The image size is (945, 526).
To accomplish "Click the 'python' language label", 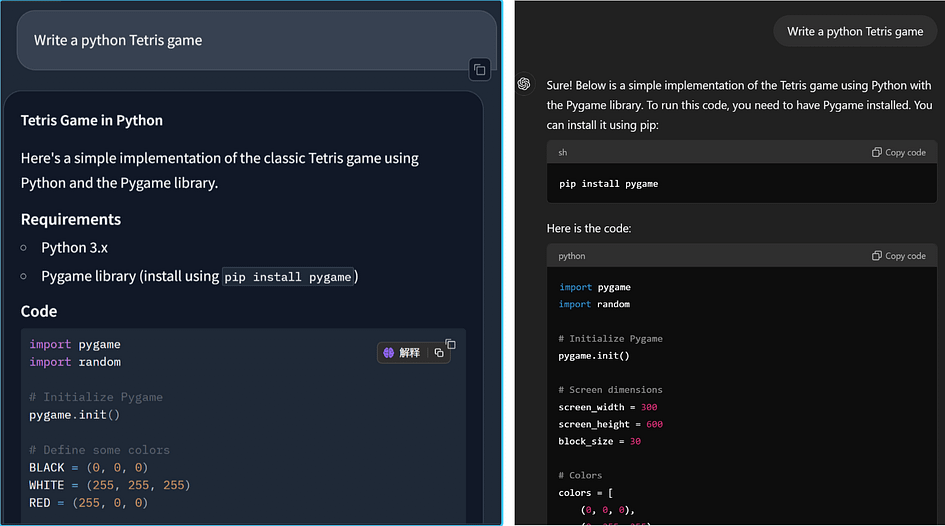I will point(571,256).
